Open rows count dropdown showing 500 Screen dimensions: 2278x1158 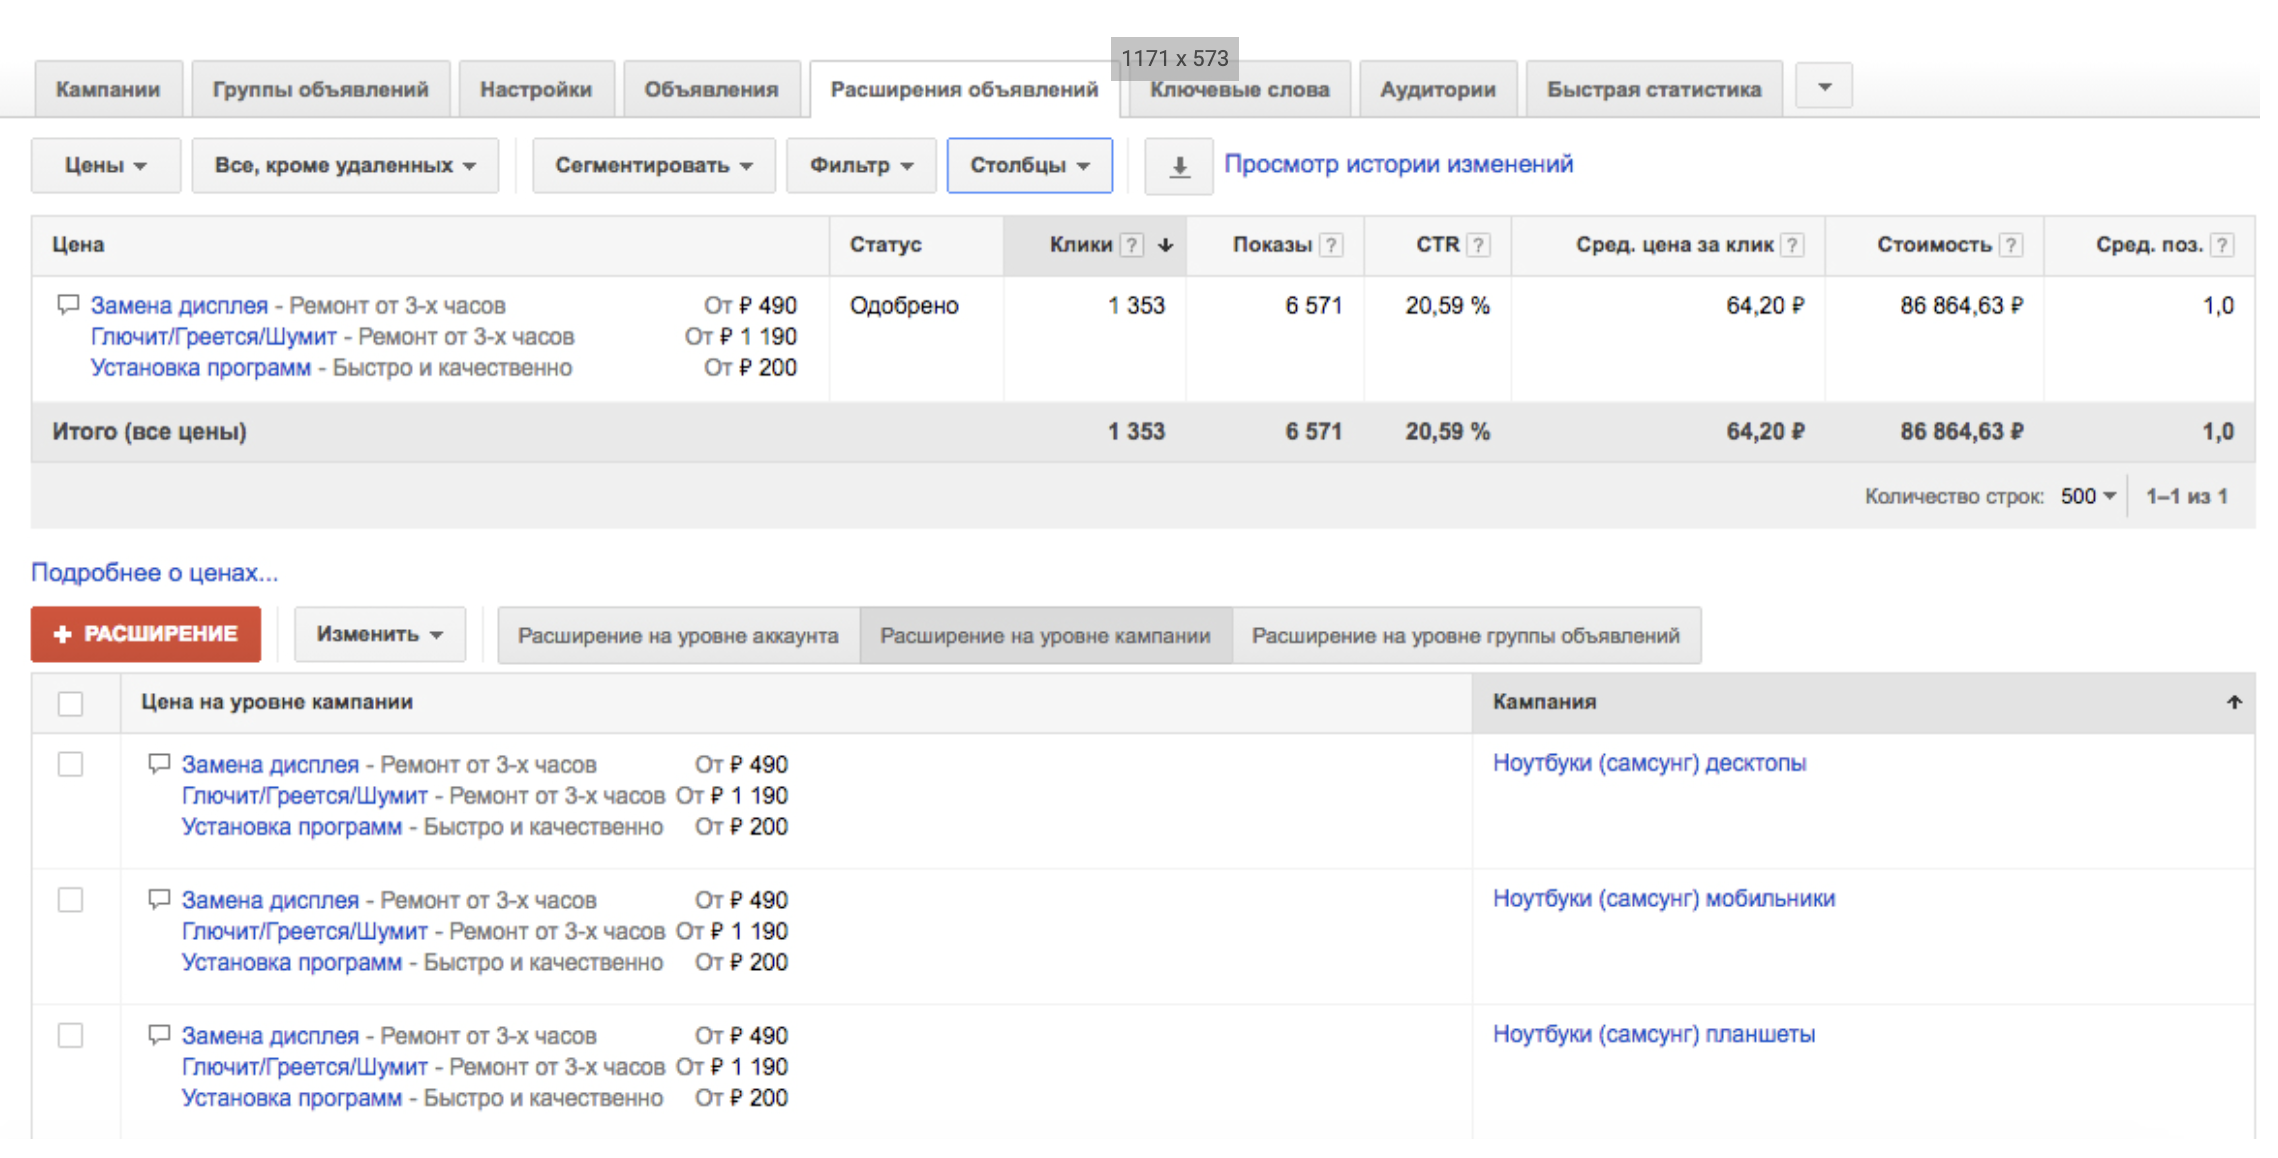pos(2088,496)
